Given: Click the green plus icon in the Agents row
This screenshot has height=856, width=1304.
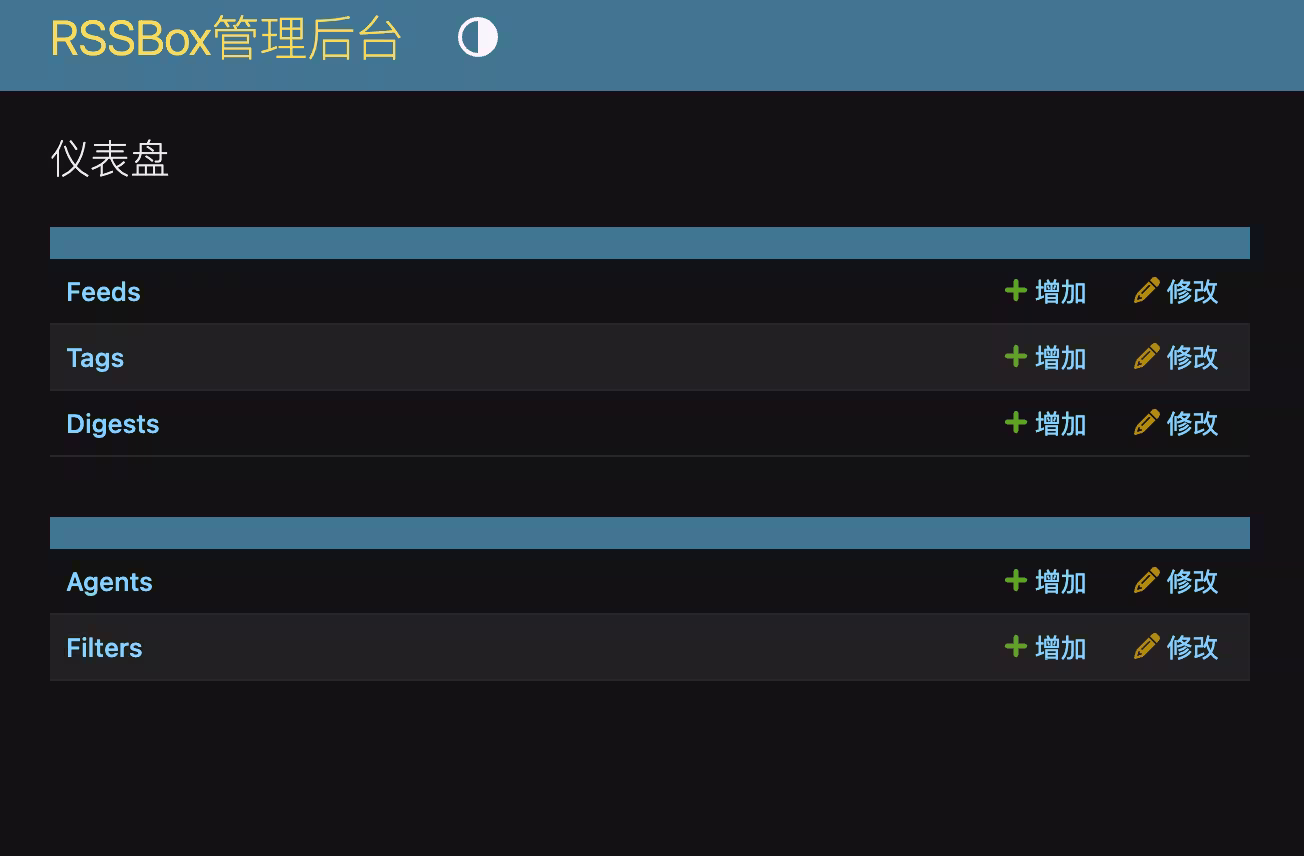Looking at the screenshot, I should (1015, 581).
